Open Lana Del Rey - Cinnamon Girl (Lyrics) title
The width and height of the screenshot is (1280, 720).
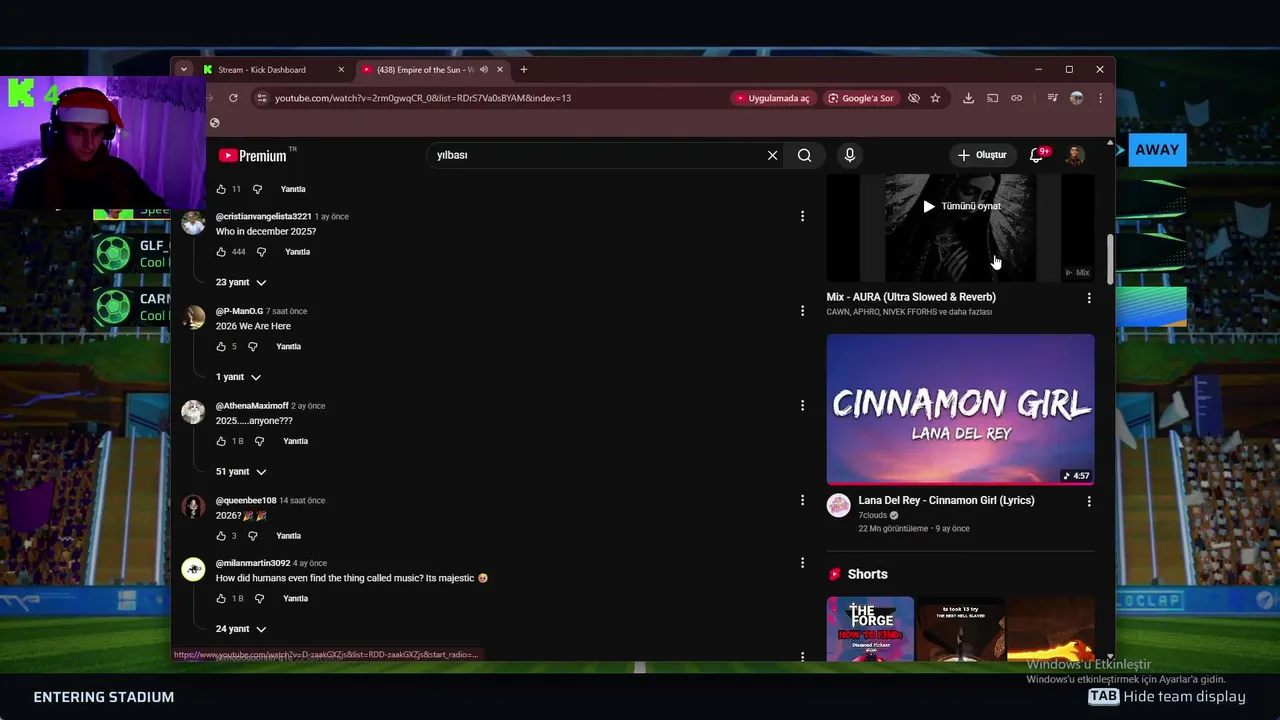tap(946, 500)
